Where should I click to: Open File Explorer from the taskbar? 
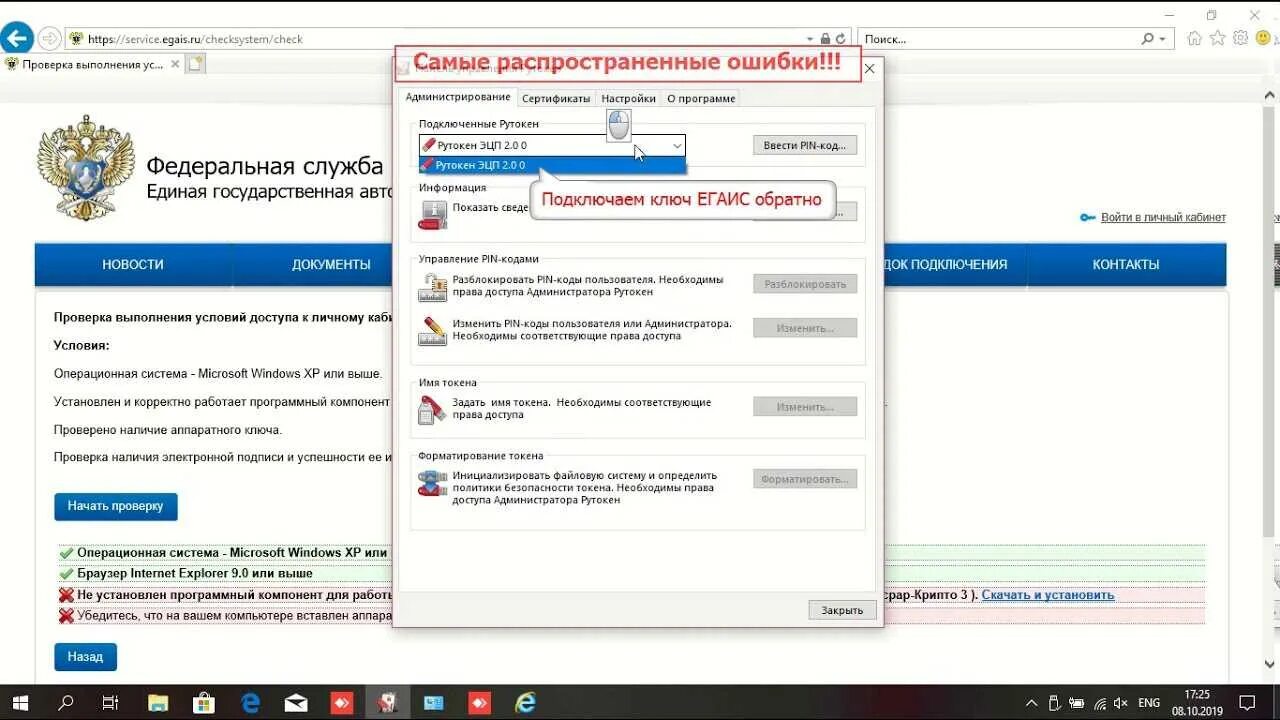[x=158, y=703]
